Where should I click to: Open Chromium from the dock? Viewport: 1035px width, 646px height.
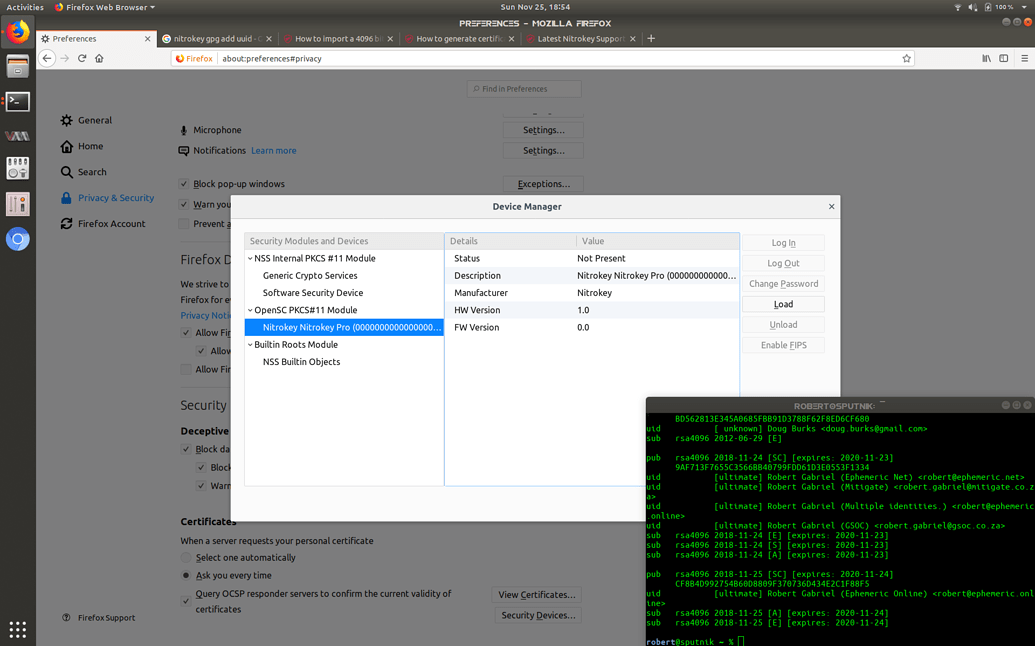click(x=17, y=239)
